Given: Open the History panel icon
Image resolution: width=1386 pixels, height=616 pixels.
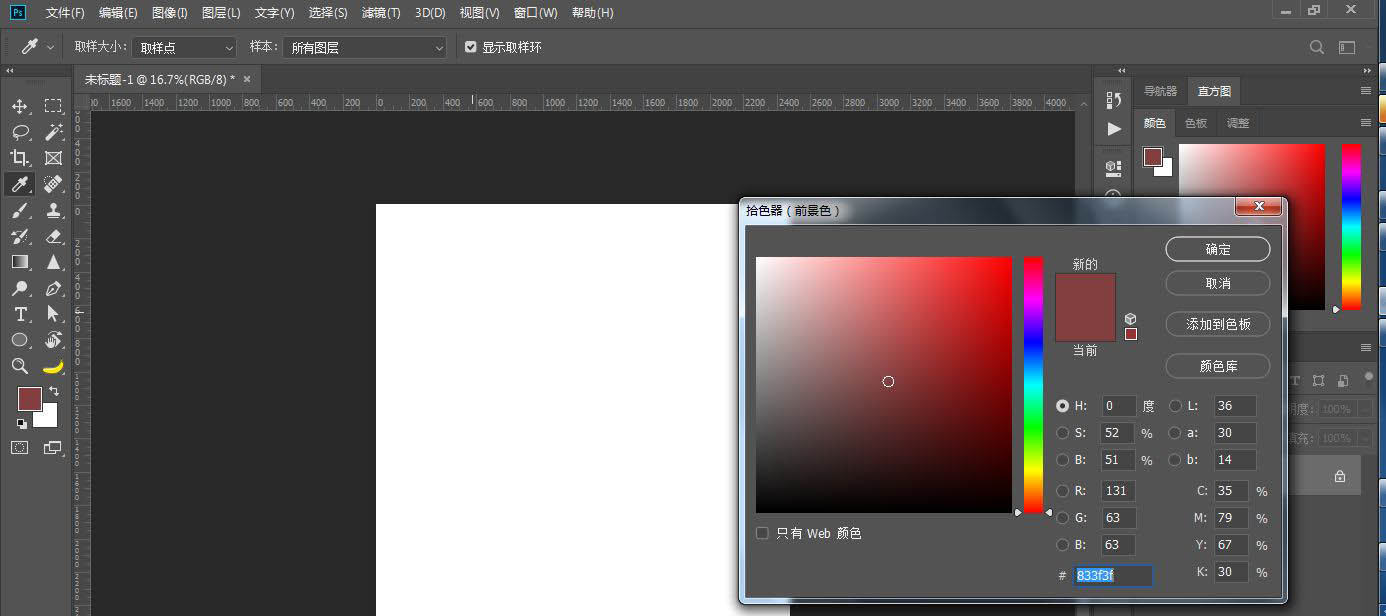Looking at the screenshot, I should [1114, 100].
